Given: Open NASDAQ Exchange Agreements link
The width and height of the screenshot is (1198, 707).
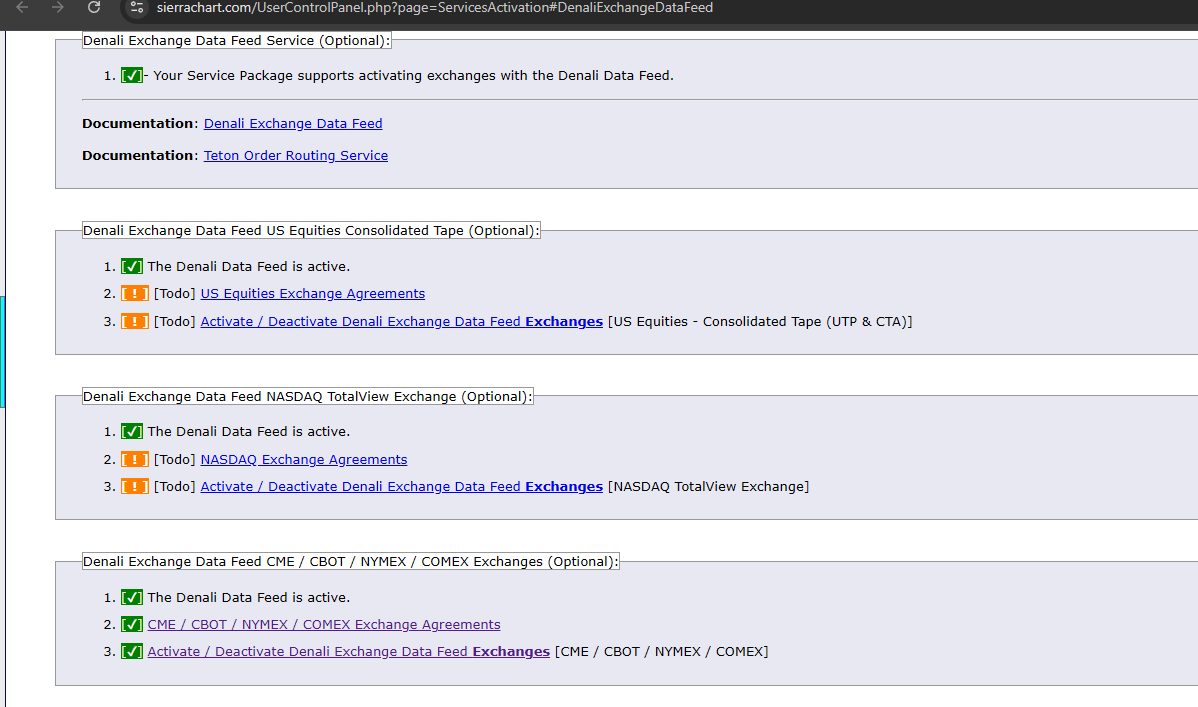Looking at the screenshot, I should tap(303, 459).
